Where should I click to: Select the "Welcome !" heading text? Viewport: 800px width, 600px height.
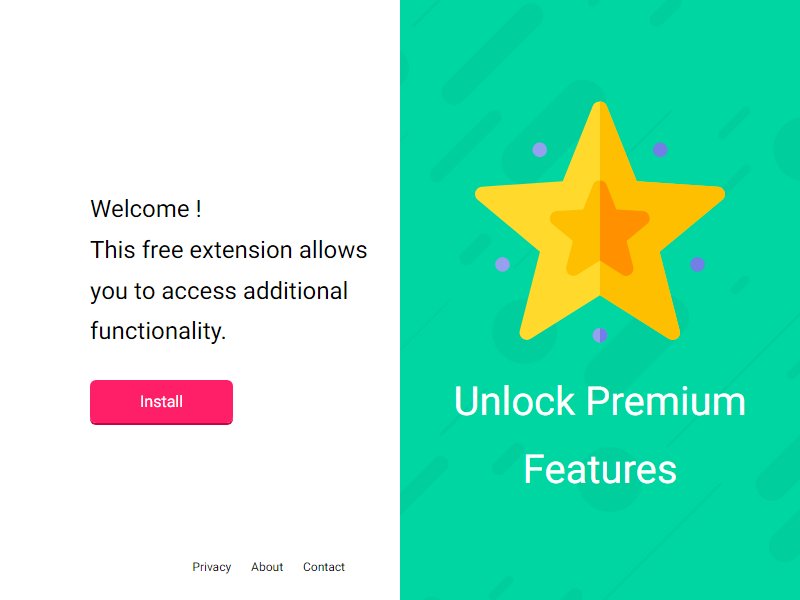click(x=146, y=209)
